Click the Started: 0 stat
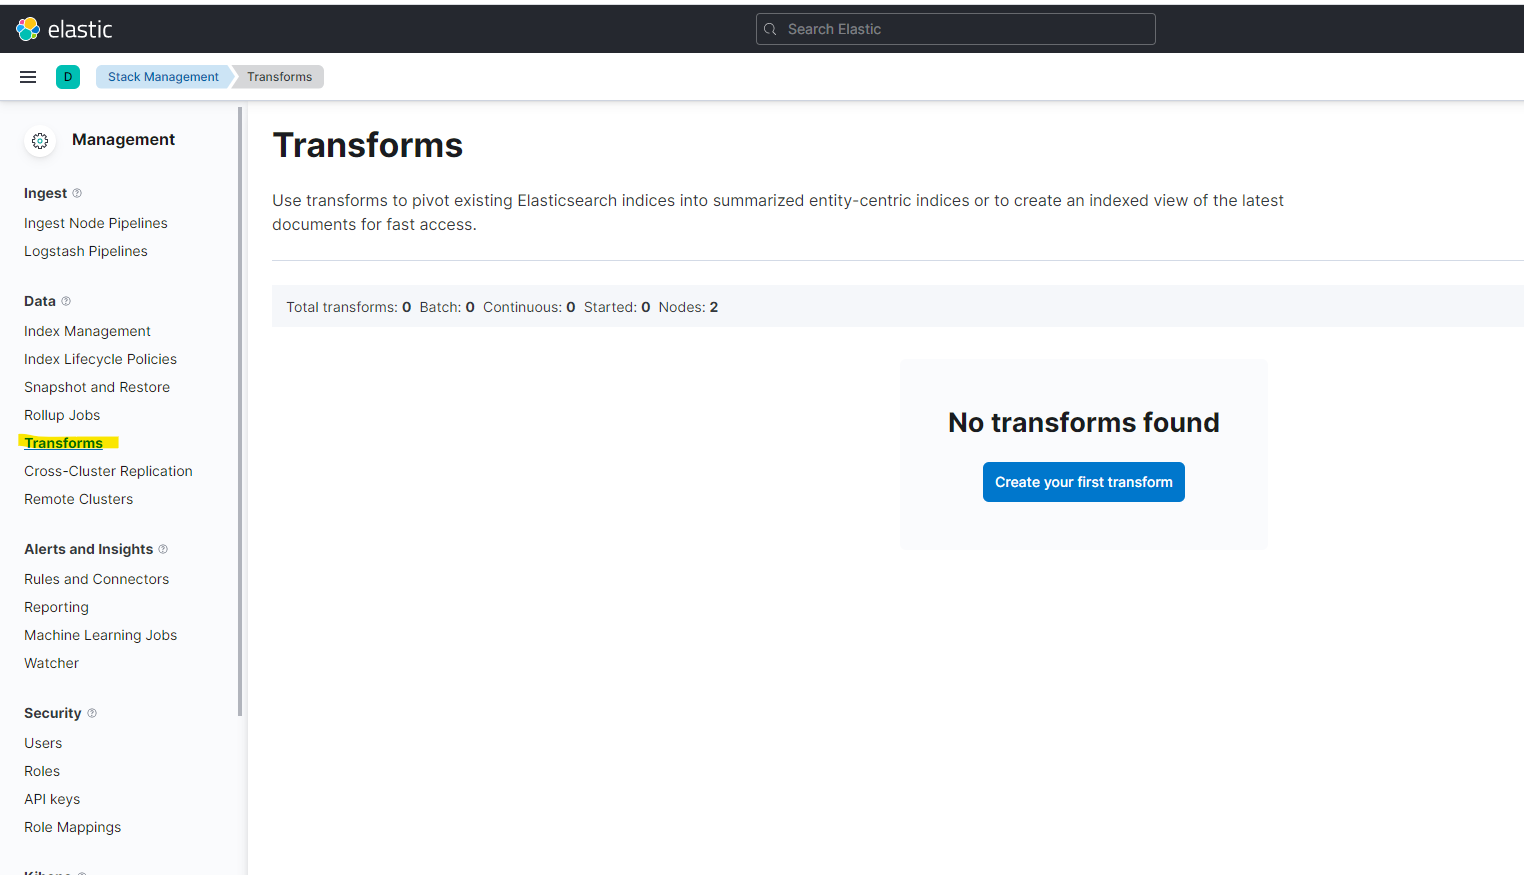The image size is (1524, 875). tap(617, 307)
